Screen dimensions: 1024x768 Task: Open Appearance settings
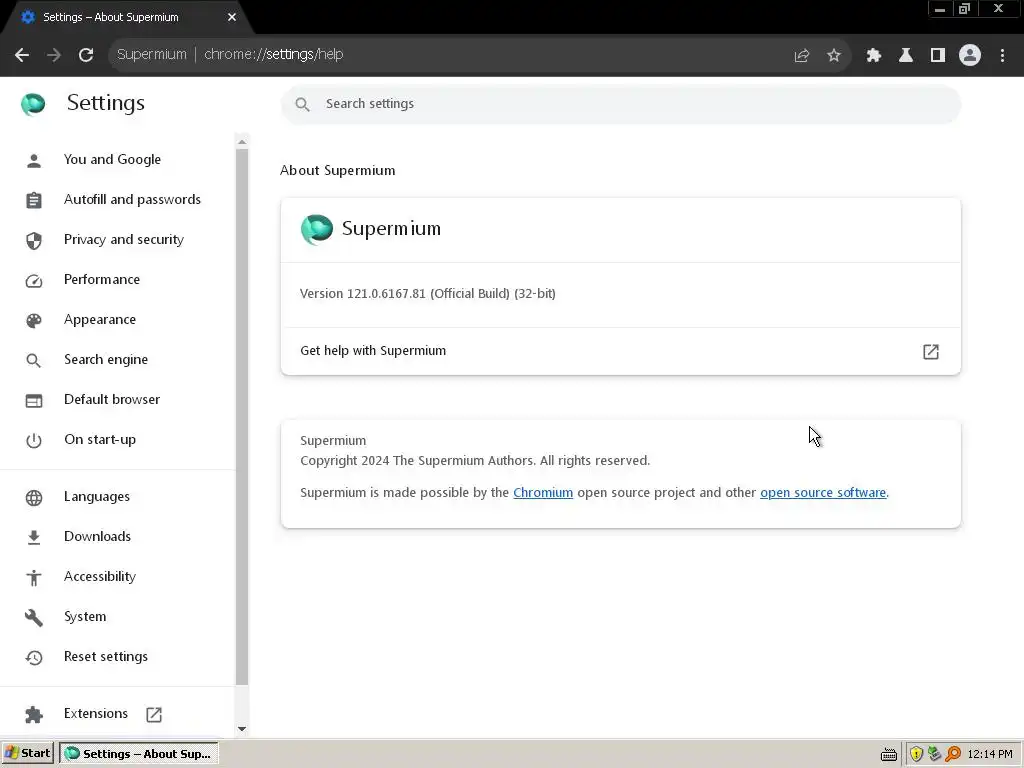point(100,319)
